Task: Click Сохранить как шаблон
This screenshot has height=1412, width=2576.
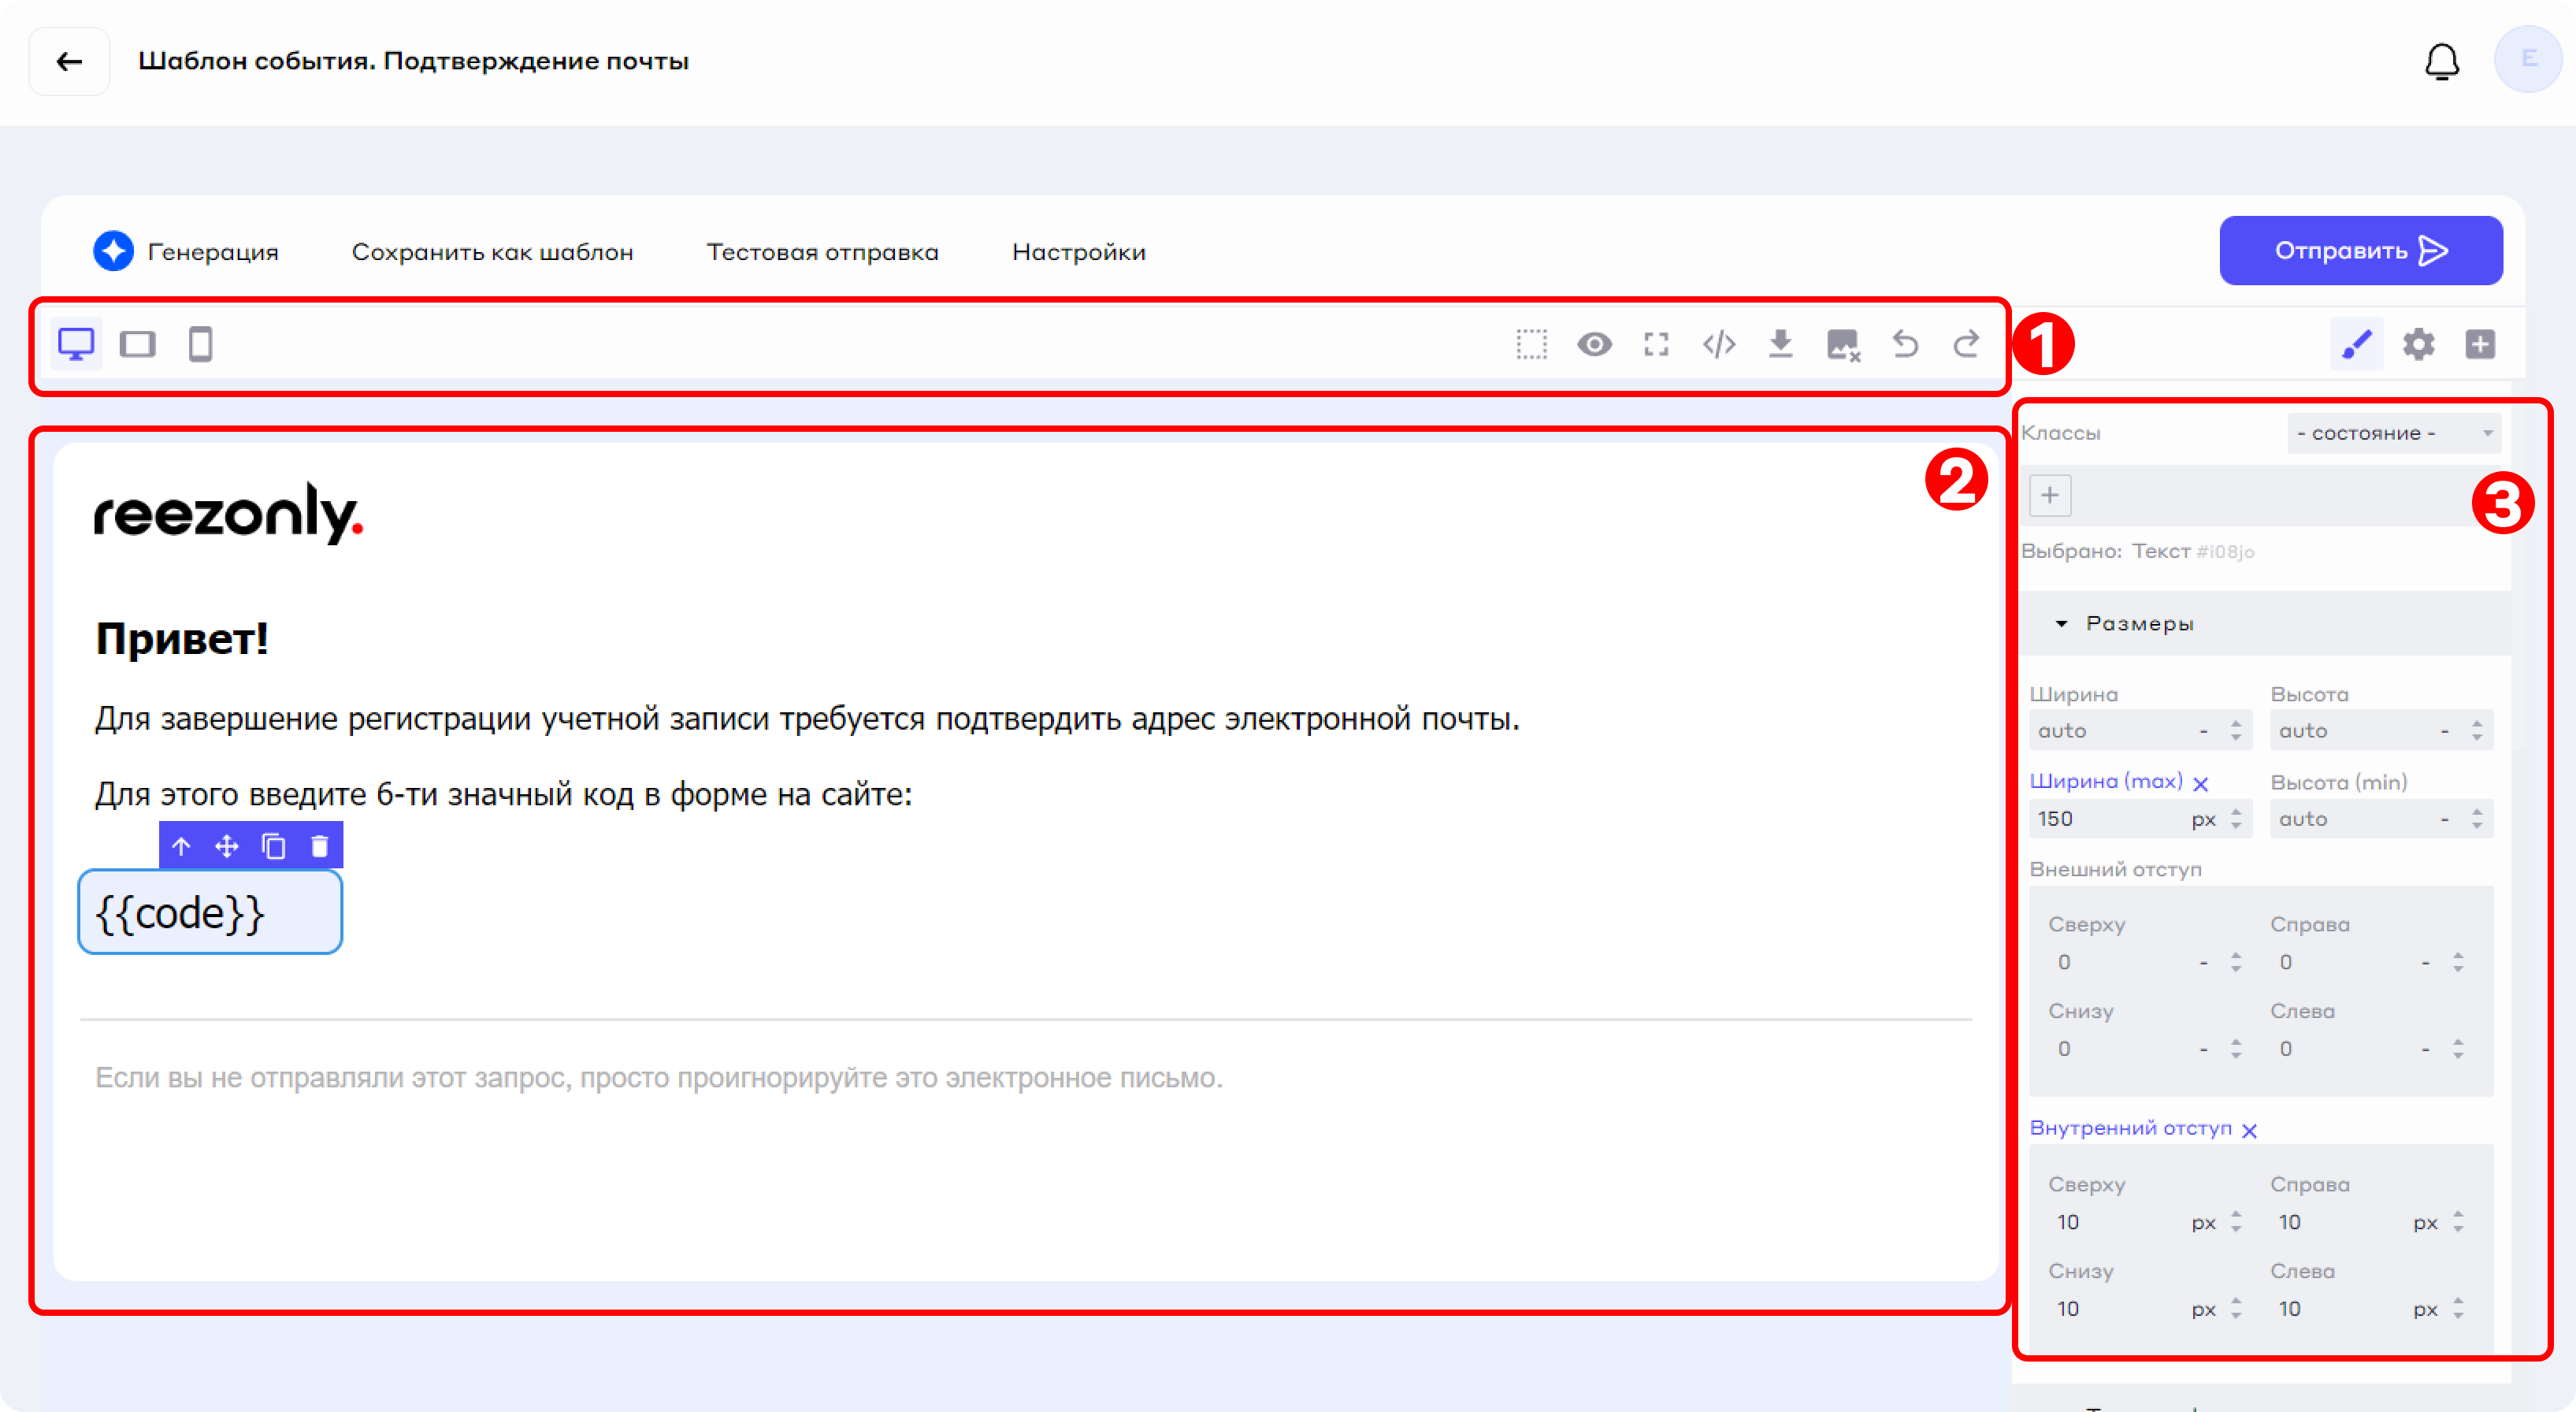Action: (492, 252)
